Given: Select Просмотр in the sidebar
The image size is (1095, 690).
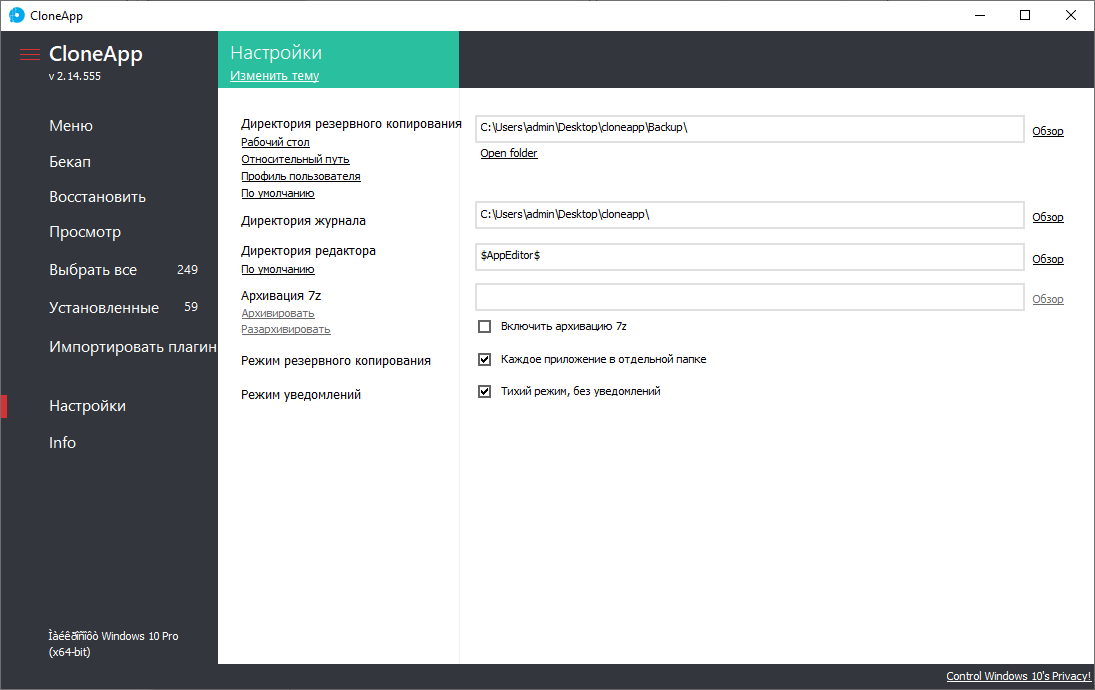Looking at the screenshot, I should 84,232.
